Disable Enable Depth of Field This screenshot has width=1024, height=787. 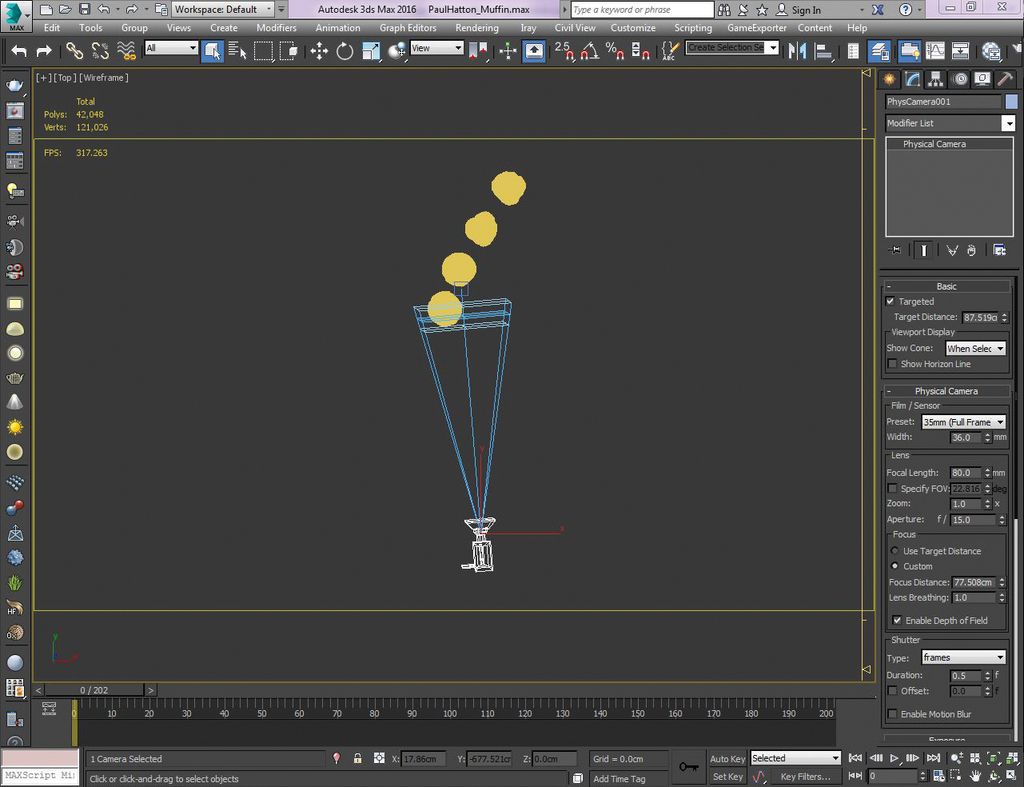pyautogui.click(x=897, y=620)
